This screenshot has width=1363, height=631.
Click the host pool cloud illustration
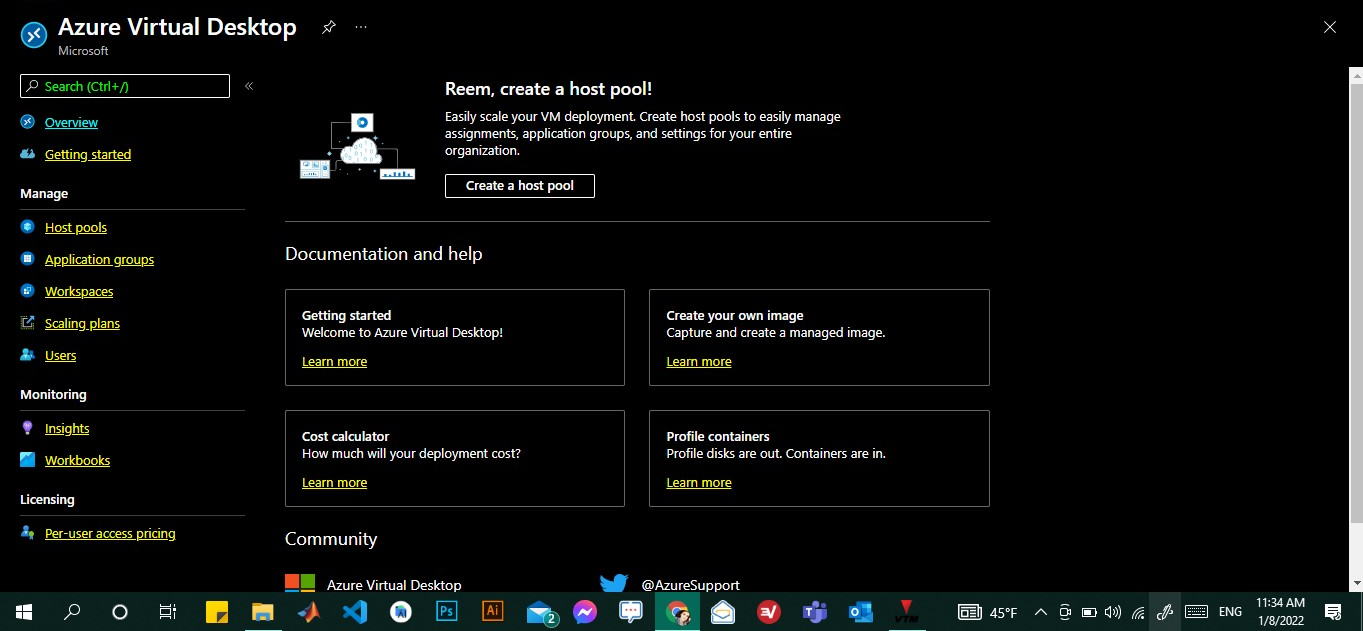(357, 148)
